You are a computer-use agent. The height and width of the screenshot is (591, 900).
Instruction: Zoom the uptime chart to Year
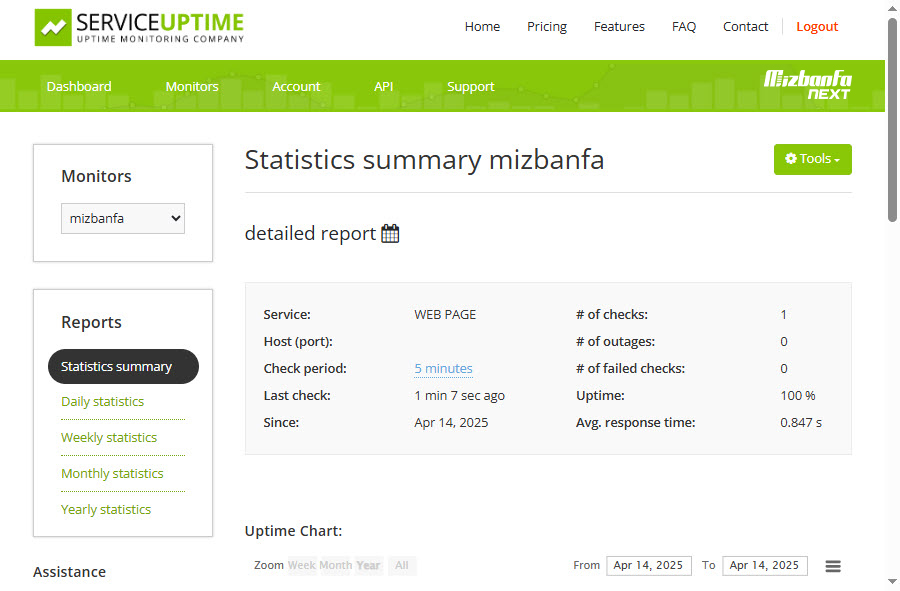(368, 565)
